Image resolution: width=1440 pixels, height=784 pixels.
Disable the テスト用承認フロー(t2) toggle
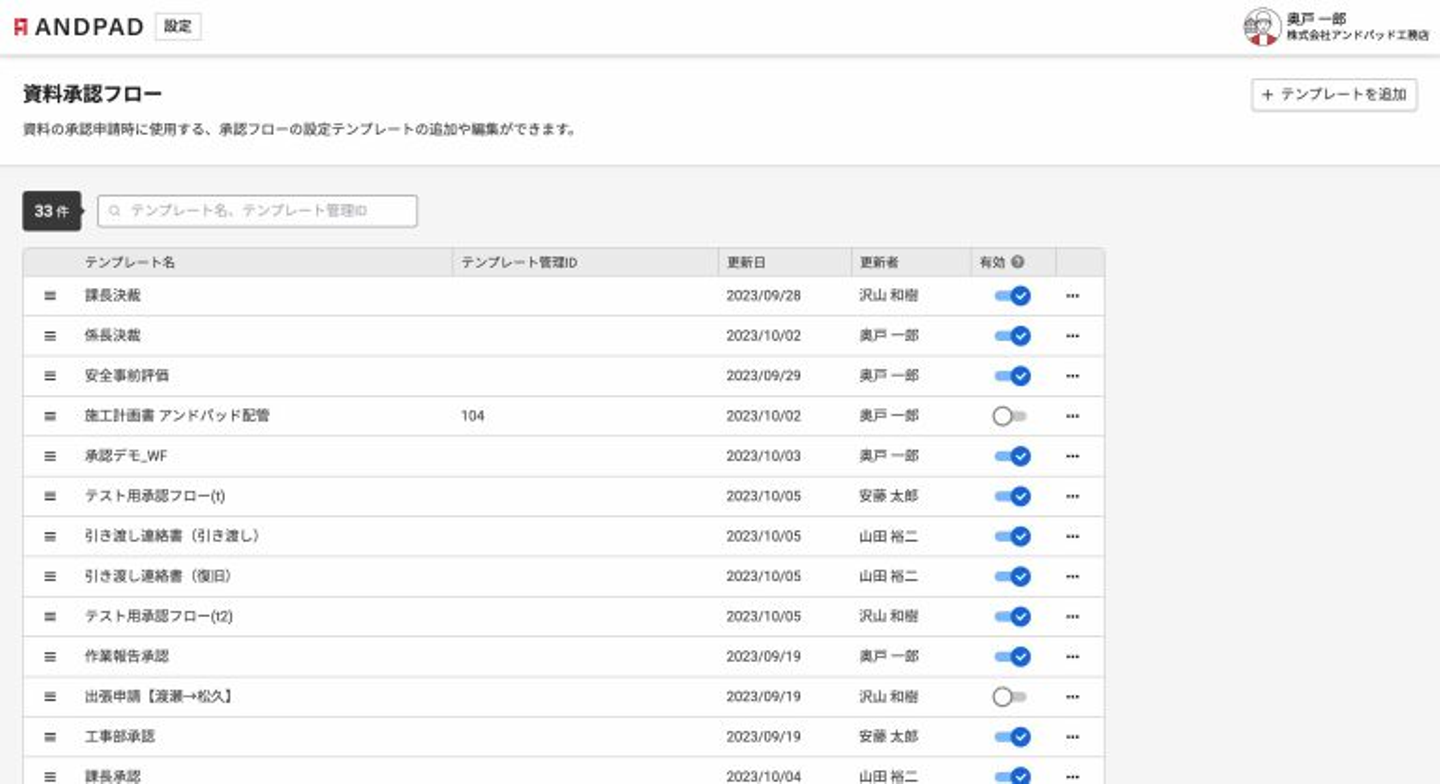click(x=1012, y=616)
